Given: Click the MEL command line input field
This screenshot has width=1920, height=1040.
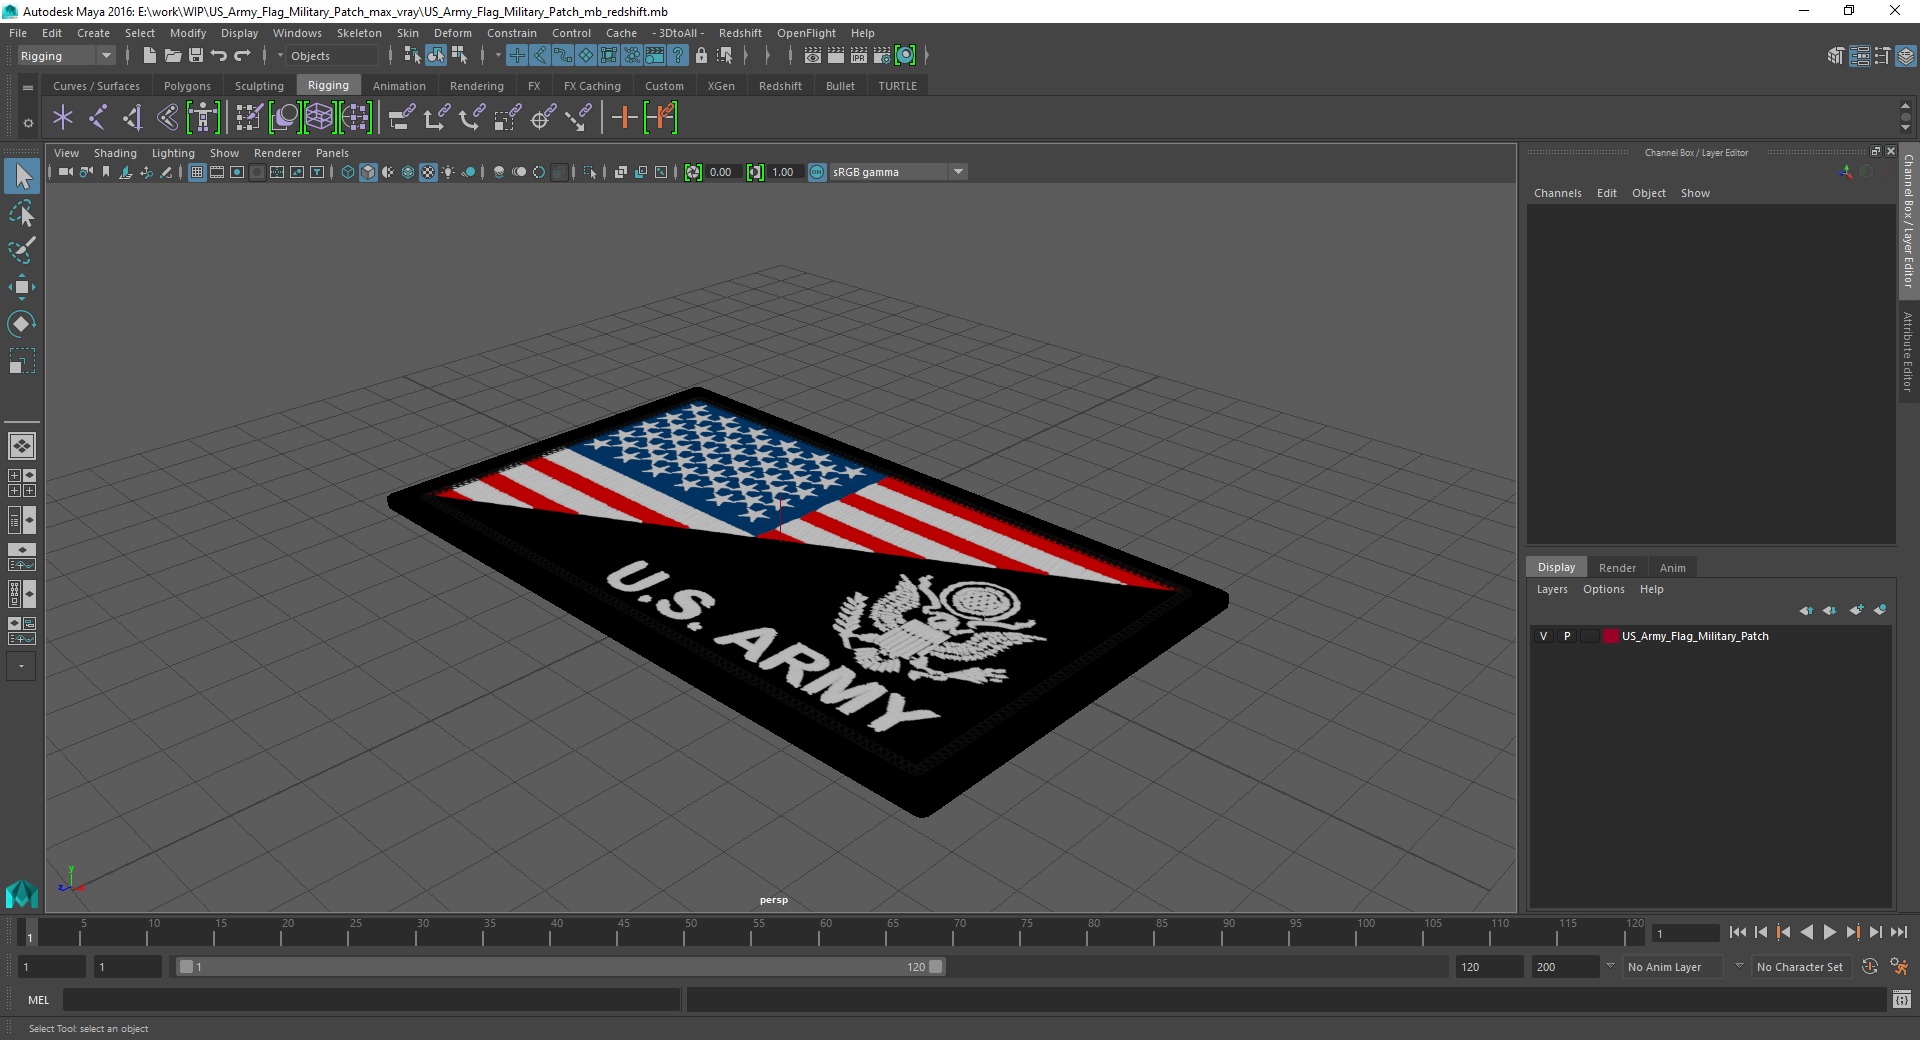Looking at the screenshot, I should pyautogui.click(x=371, y=999).
